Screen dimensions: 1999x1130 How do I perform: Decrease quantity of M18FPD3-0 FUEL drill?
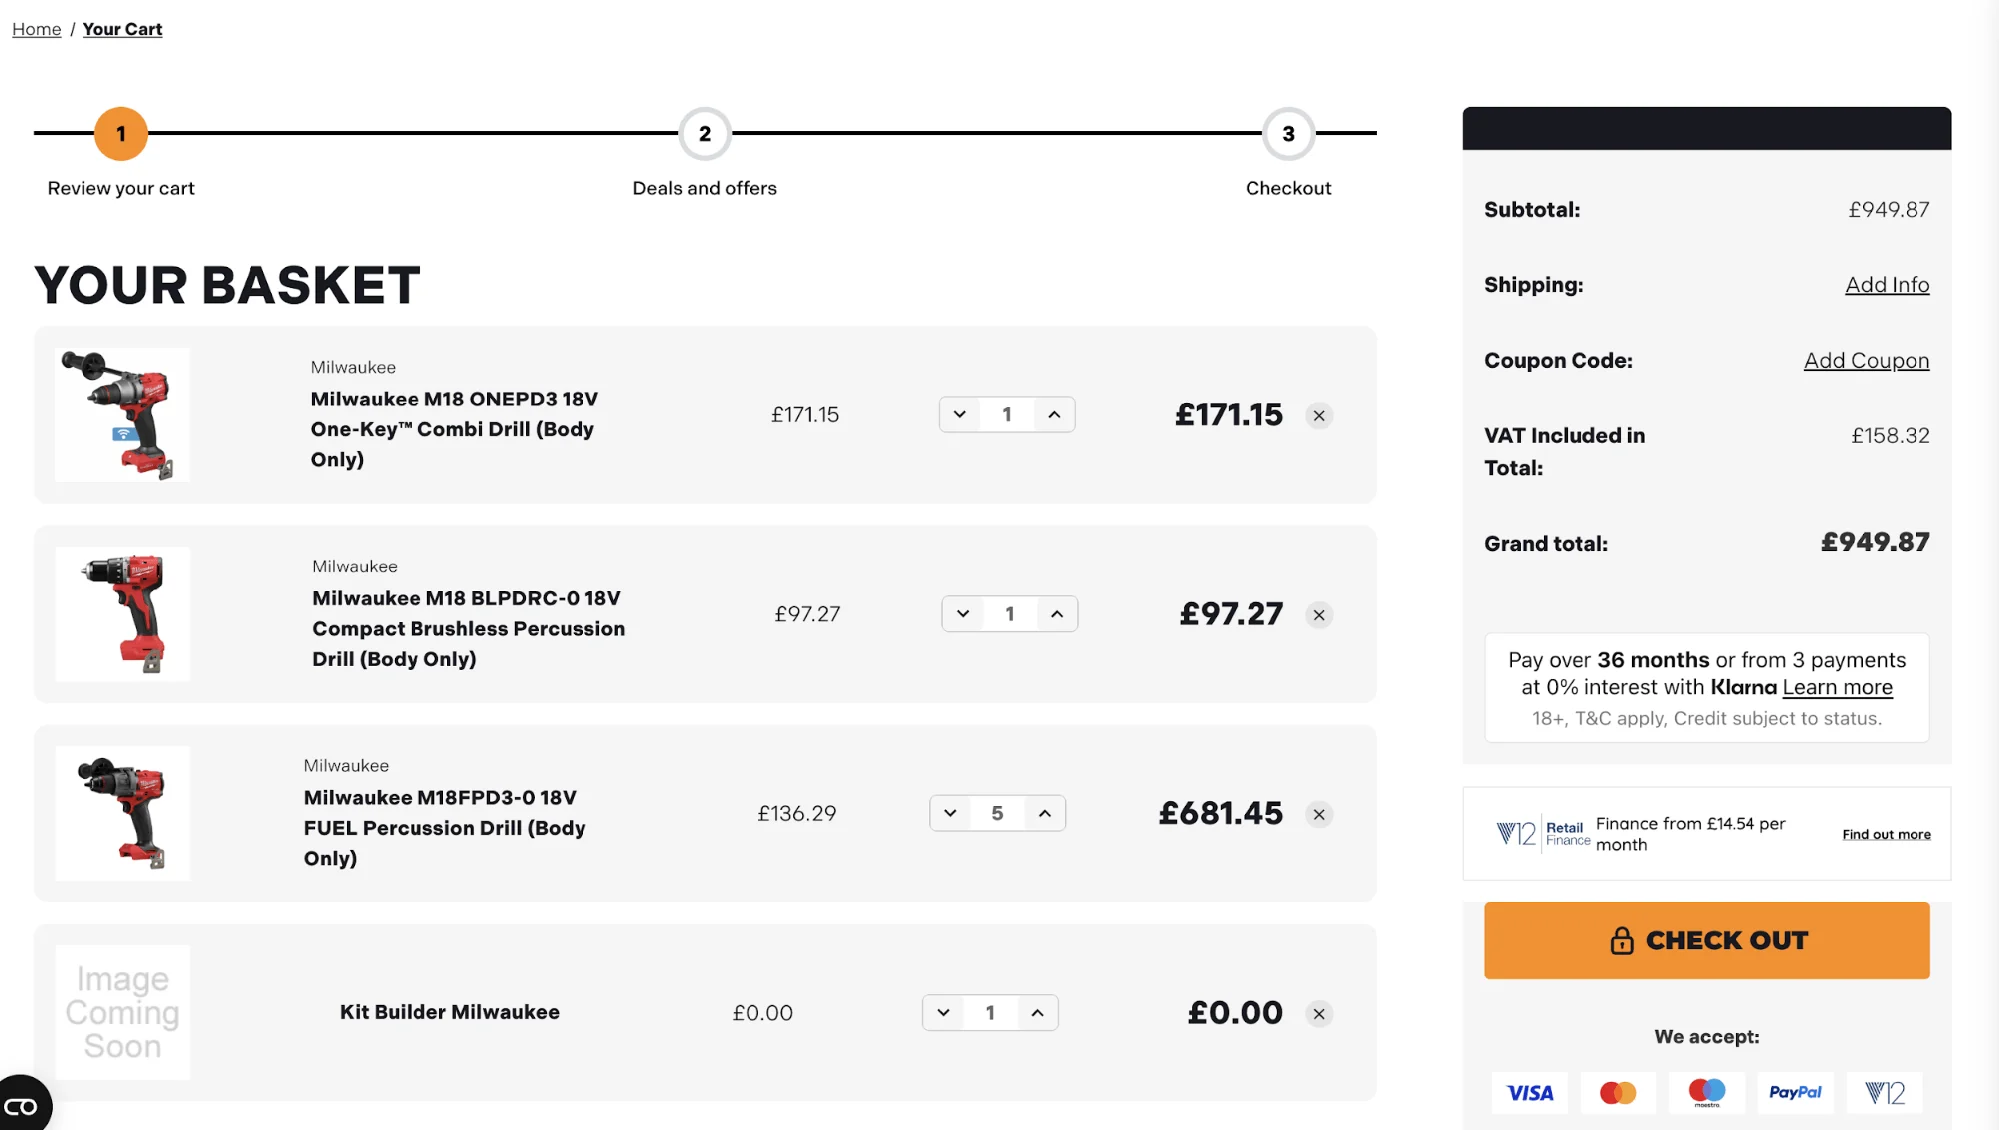click(x=950, y=814)
